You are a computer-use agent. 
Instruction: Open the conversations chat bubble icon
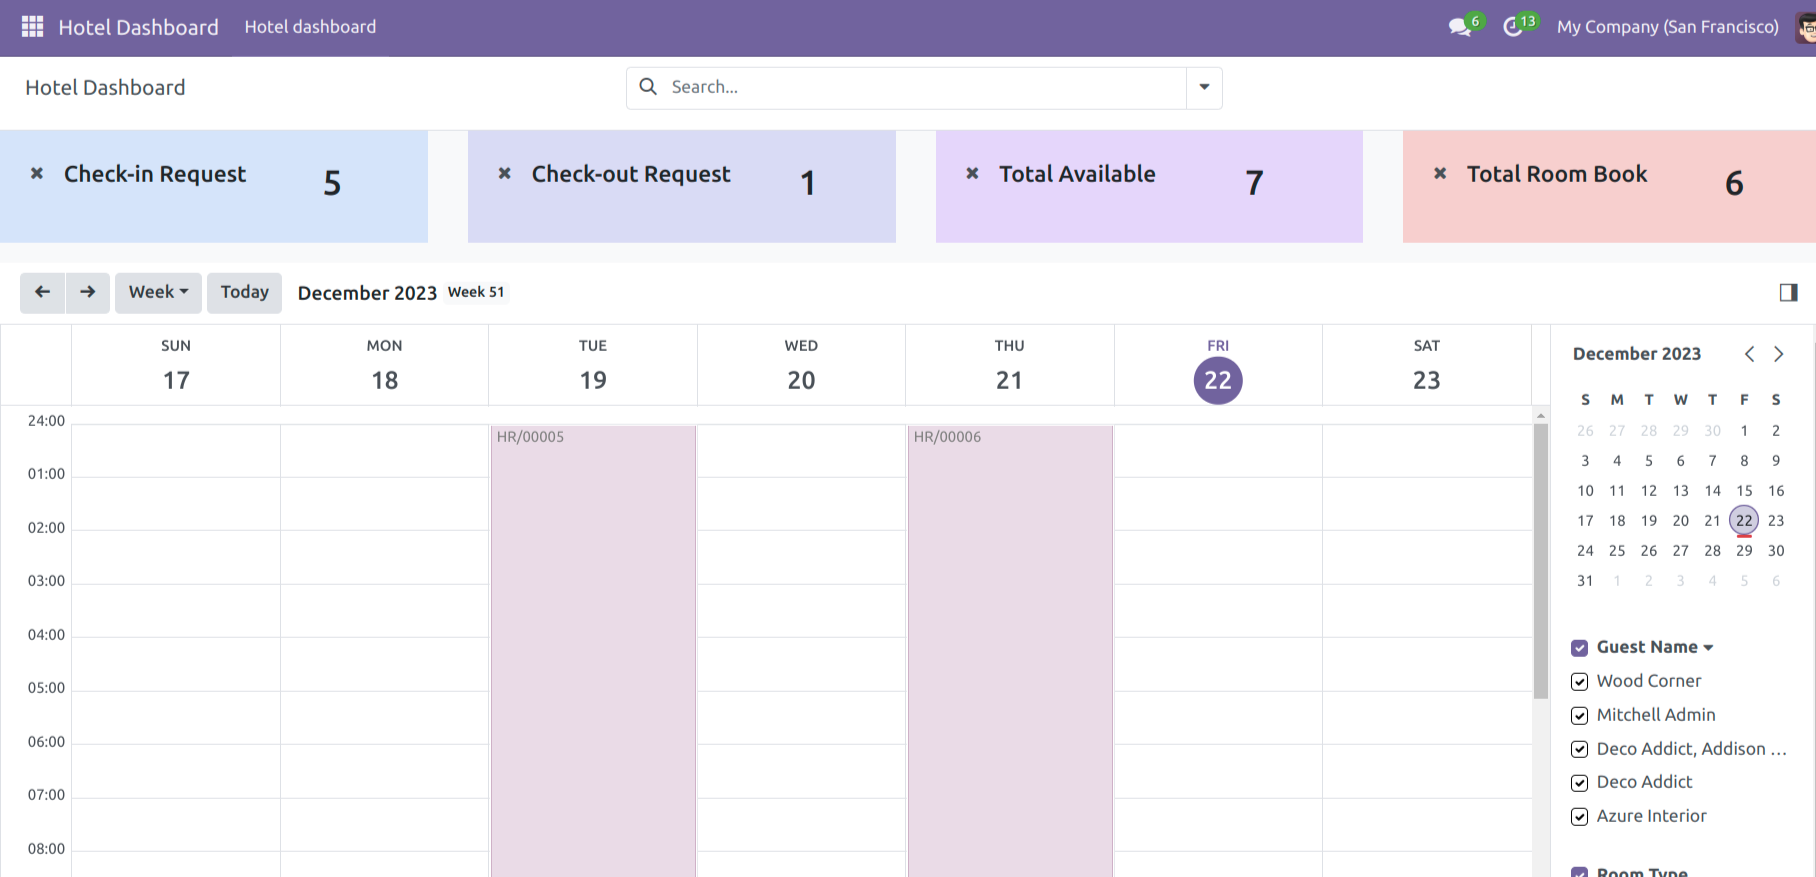[1460, 27]
